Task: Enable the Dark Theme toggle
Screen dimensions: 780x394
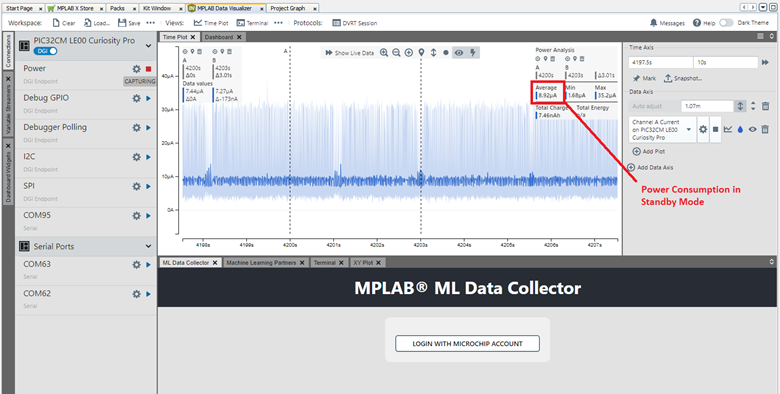Action: tap(726, 23)
